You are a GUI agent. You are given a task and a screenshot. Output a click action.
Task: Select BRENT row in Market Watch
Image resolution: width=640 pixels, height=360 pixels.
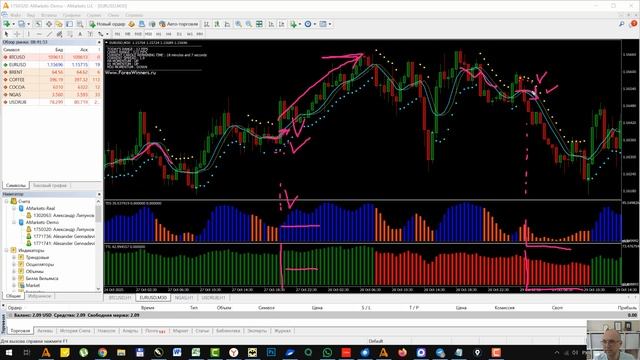(52, 72)
